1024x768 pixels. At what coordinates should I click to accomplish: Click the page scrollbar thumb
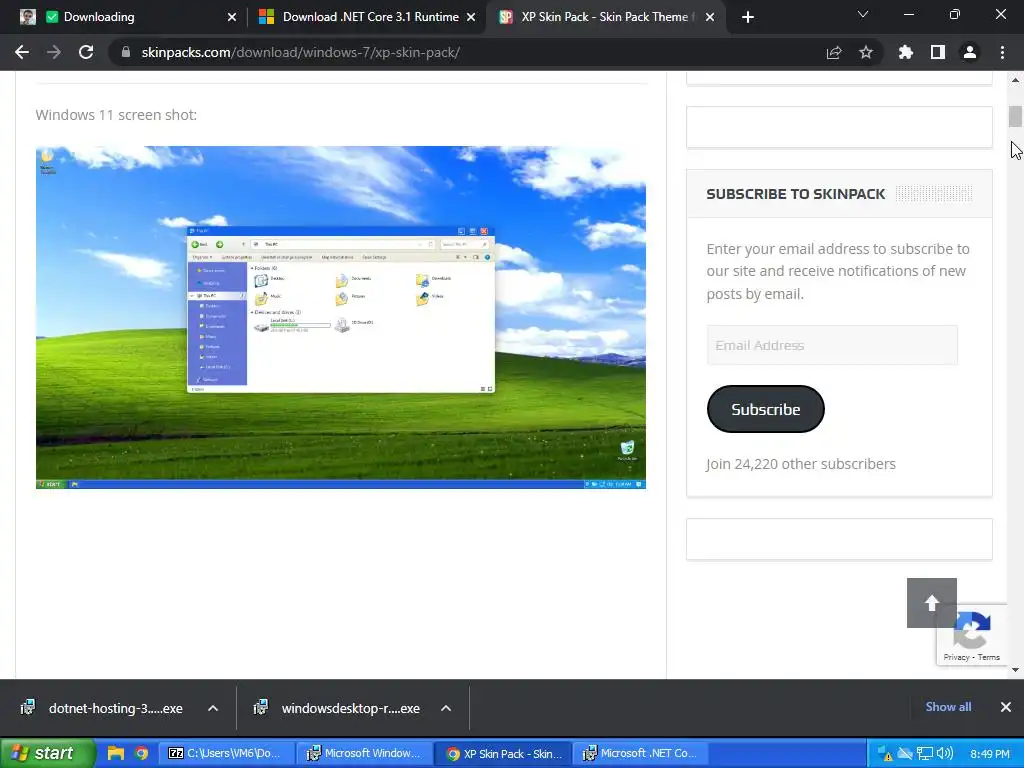(x=1015, y=116)
